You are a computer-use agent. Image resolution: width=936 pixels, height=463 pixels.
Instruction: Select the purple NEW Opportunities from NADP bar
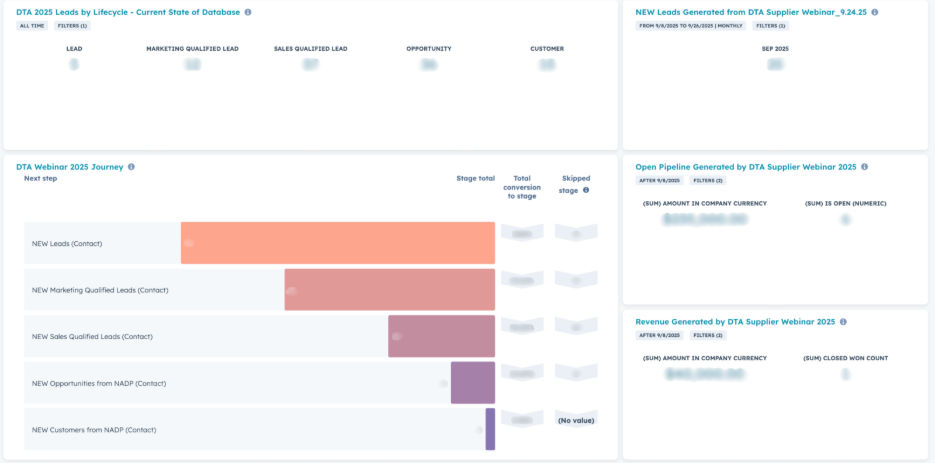pos(472,383)
